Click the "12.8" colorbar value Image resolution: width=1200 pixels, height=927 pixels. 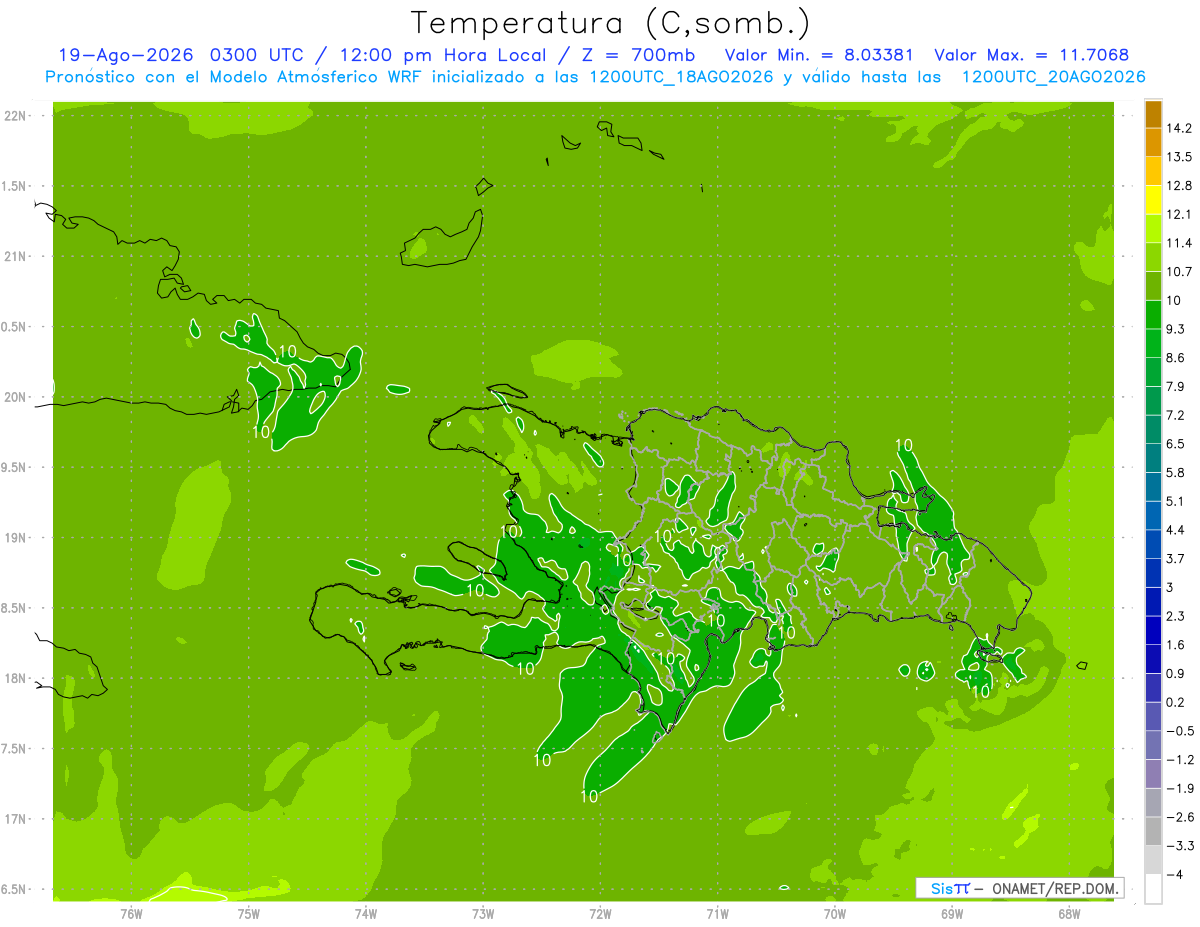pos(1179,185)
